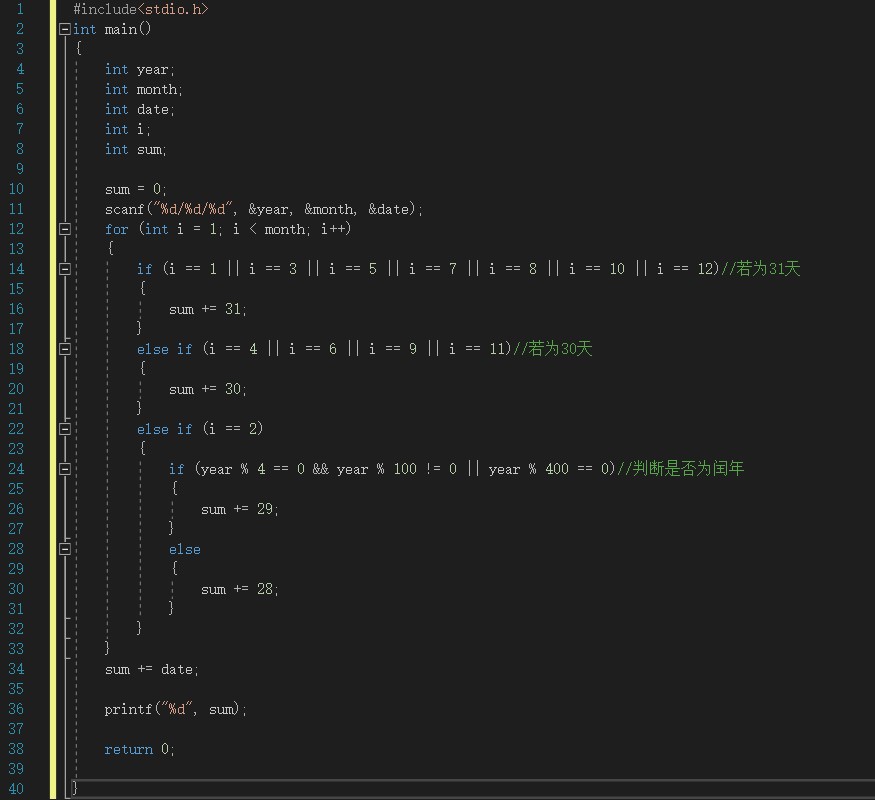Collapse the int main() function block
Image resolution: width=875 pixels, height=800 pixels.
pos(65,29)
